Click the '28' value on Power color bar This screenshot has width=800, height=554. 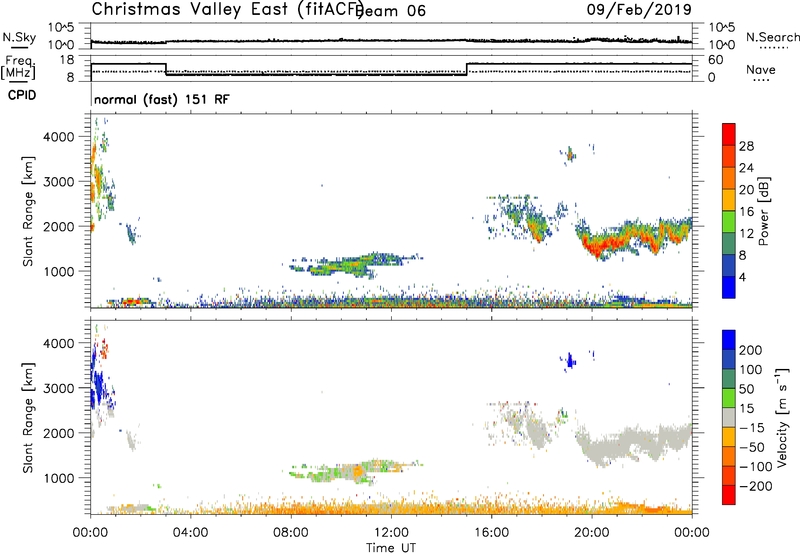pyautogui.click(x=746, y=146)
